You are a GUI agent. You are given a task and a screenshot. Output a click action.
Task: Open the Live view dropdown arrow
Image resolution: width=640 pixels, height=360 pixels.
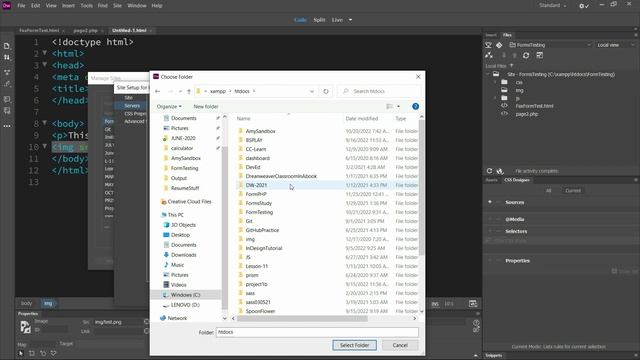(x=350, y=20)
